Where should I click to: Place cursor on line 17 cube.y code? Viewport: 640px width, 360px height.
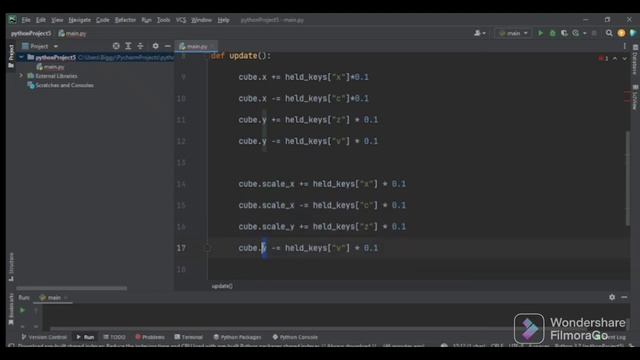[x=308, y=248]
